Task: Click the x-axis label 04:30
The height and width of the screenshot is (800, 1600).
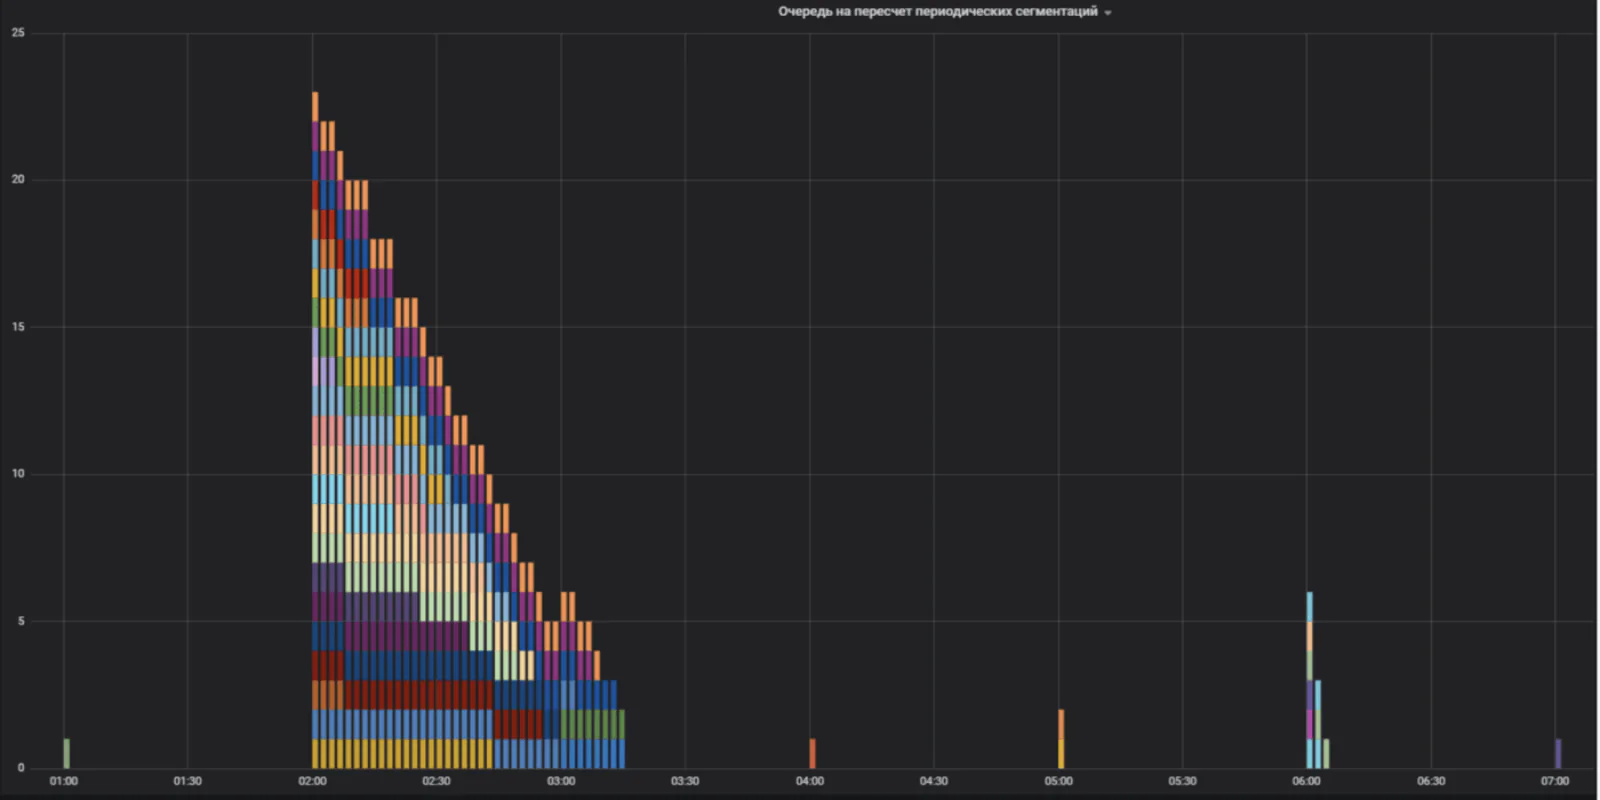Action: 934,781
